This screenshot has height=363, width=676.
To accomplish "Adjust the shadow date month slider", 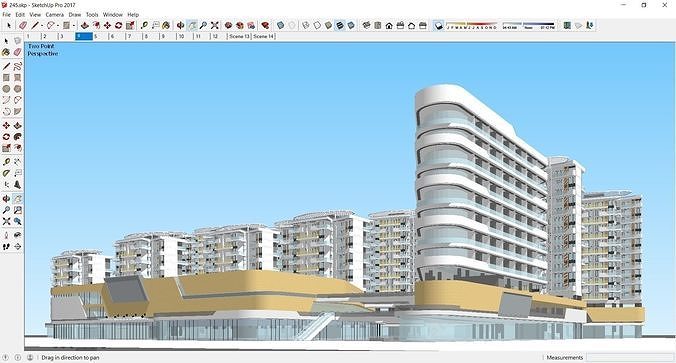I will 471,25.
